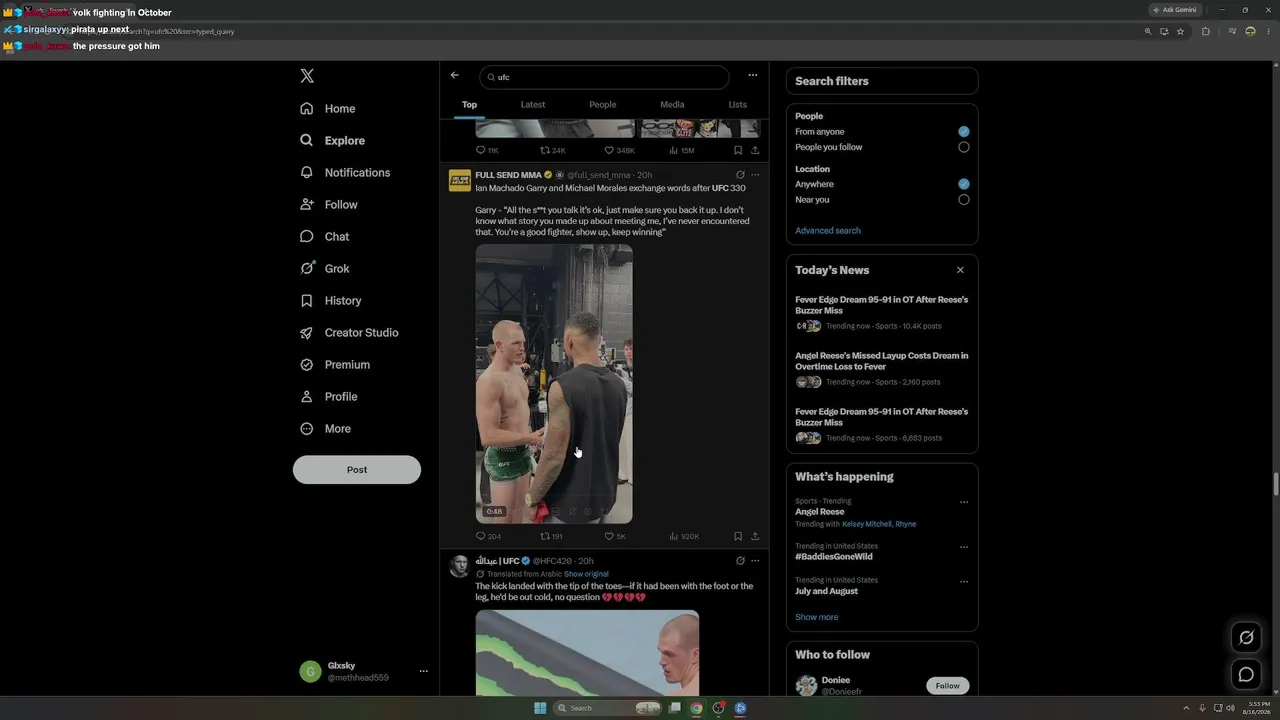Share the post with 15M views
Viewport: 1280px width, 720px height.
tap(755, 151)
